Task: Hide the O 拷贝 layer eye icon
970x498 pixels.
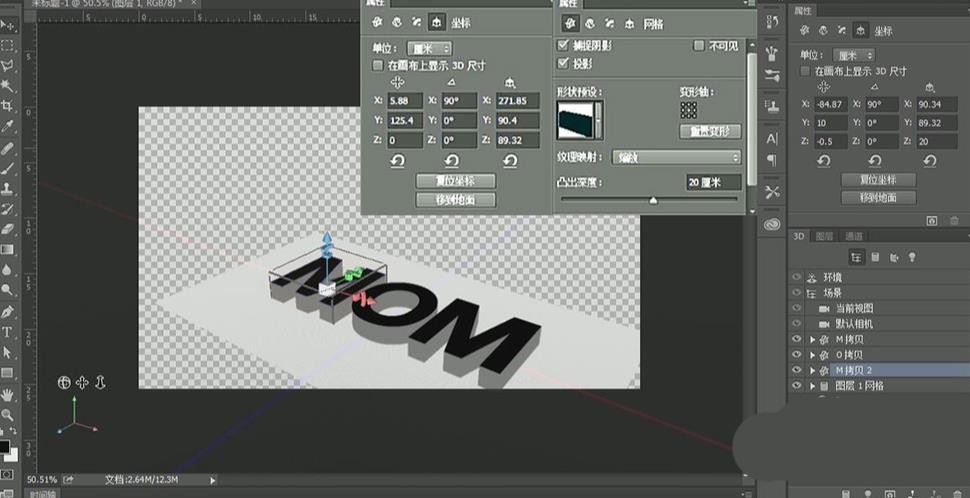Action: pos(797,354)
